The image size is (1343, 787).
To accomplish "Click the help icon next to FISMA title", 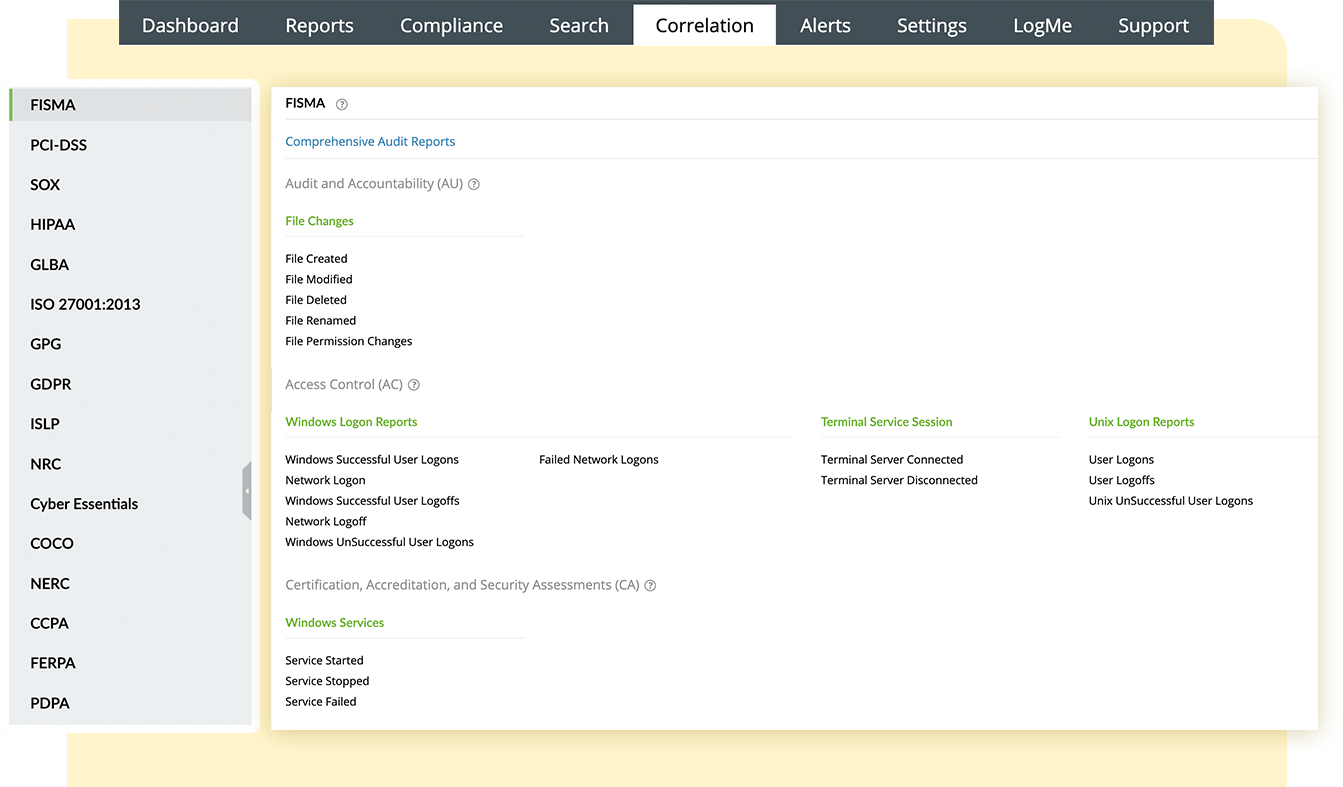I will pyautogui.click(x=342, y=104).
